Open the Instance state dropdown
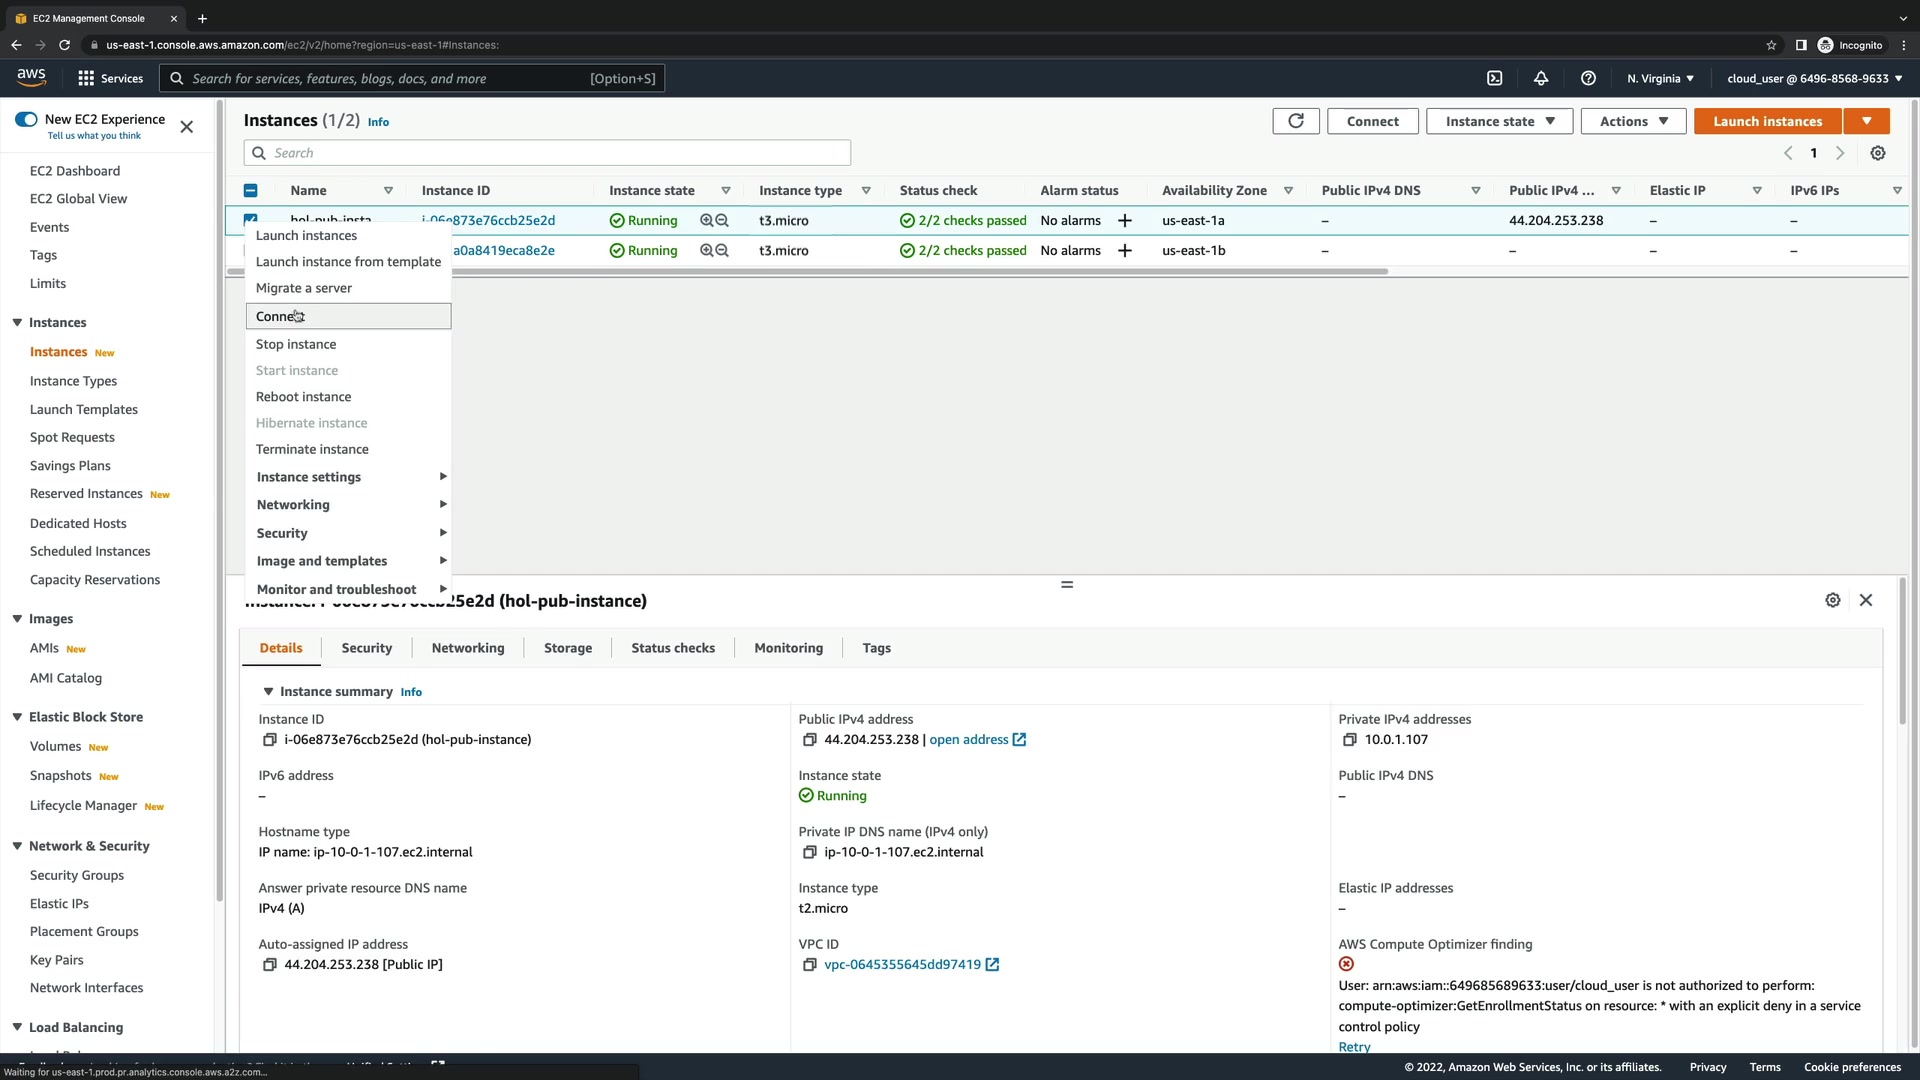Screen dimensions: 1920x1080 [x=1499, y=121]
